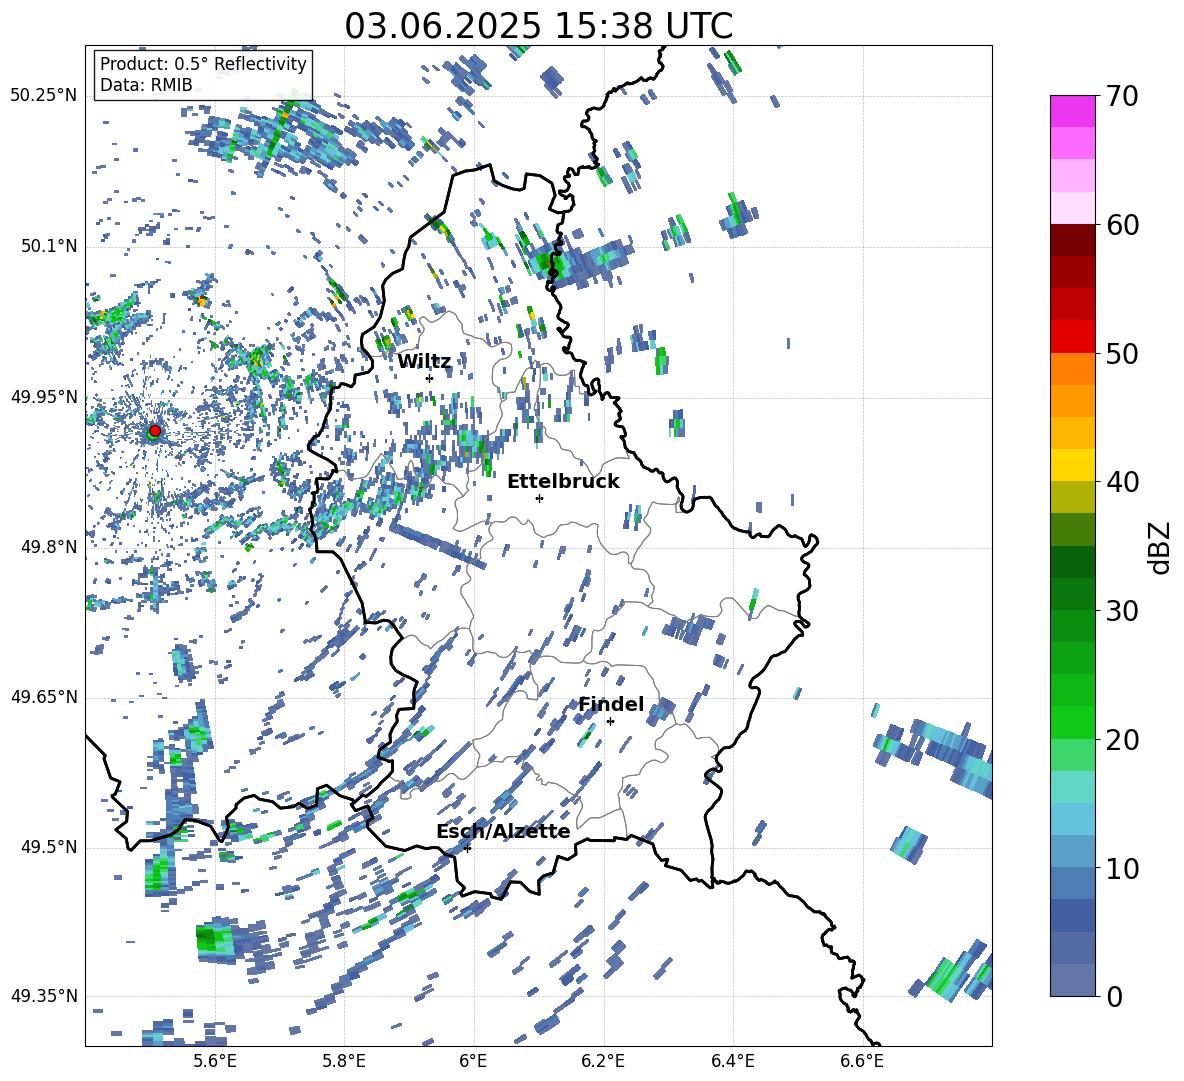This screenshot has height=1081, width=1184.
Task: Click the Esch/Alzette city label
Action: click(x=503, y=831)
